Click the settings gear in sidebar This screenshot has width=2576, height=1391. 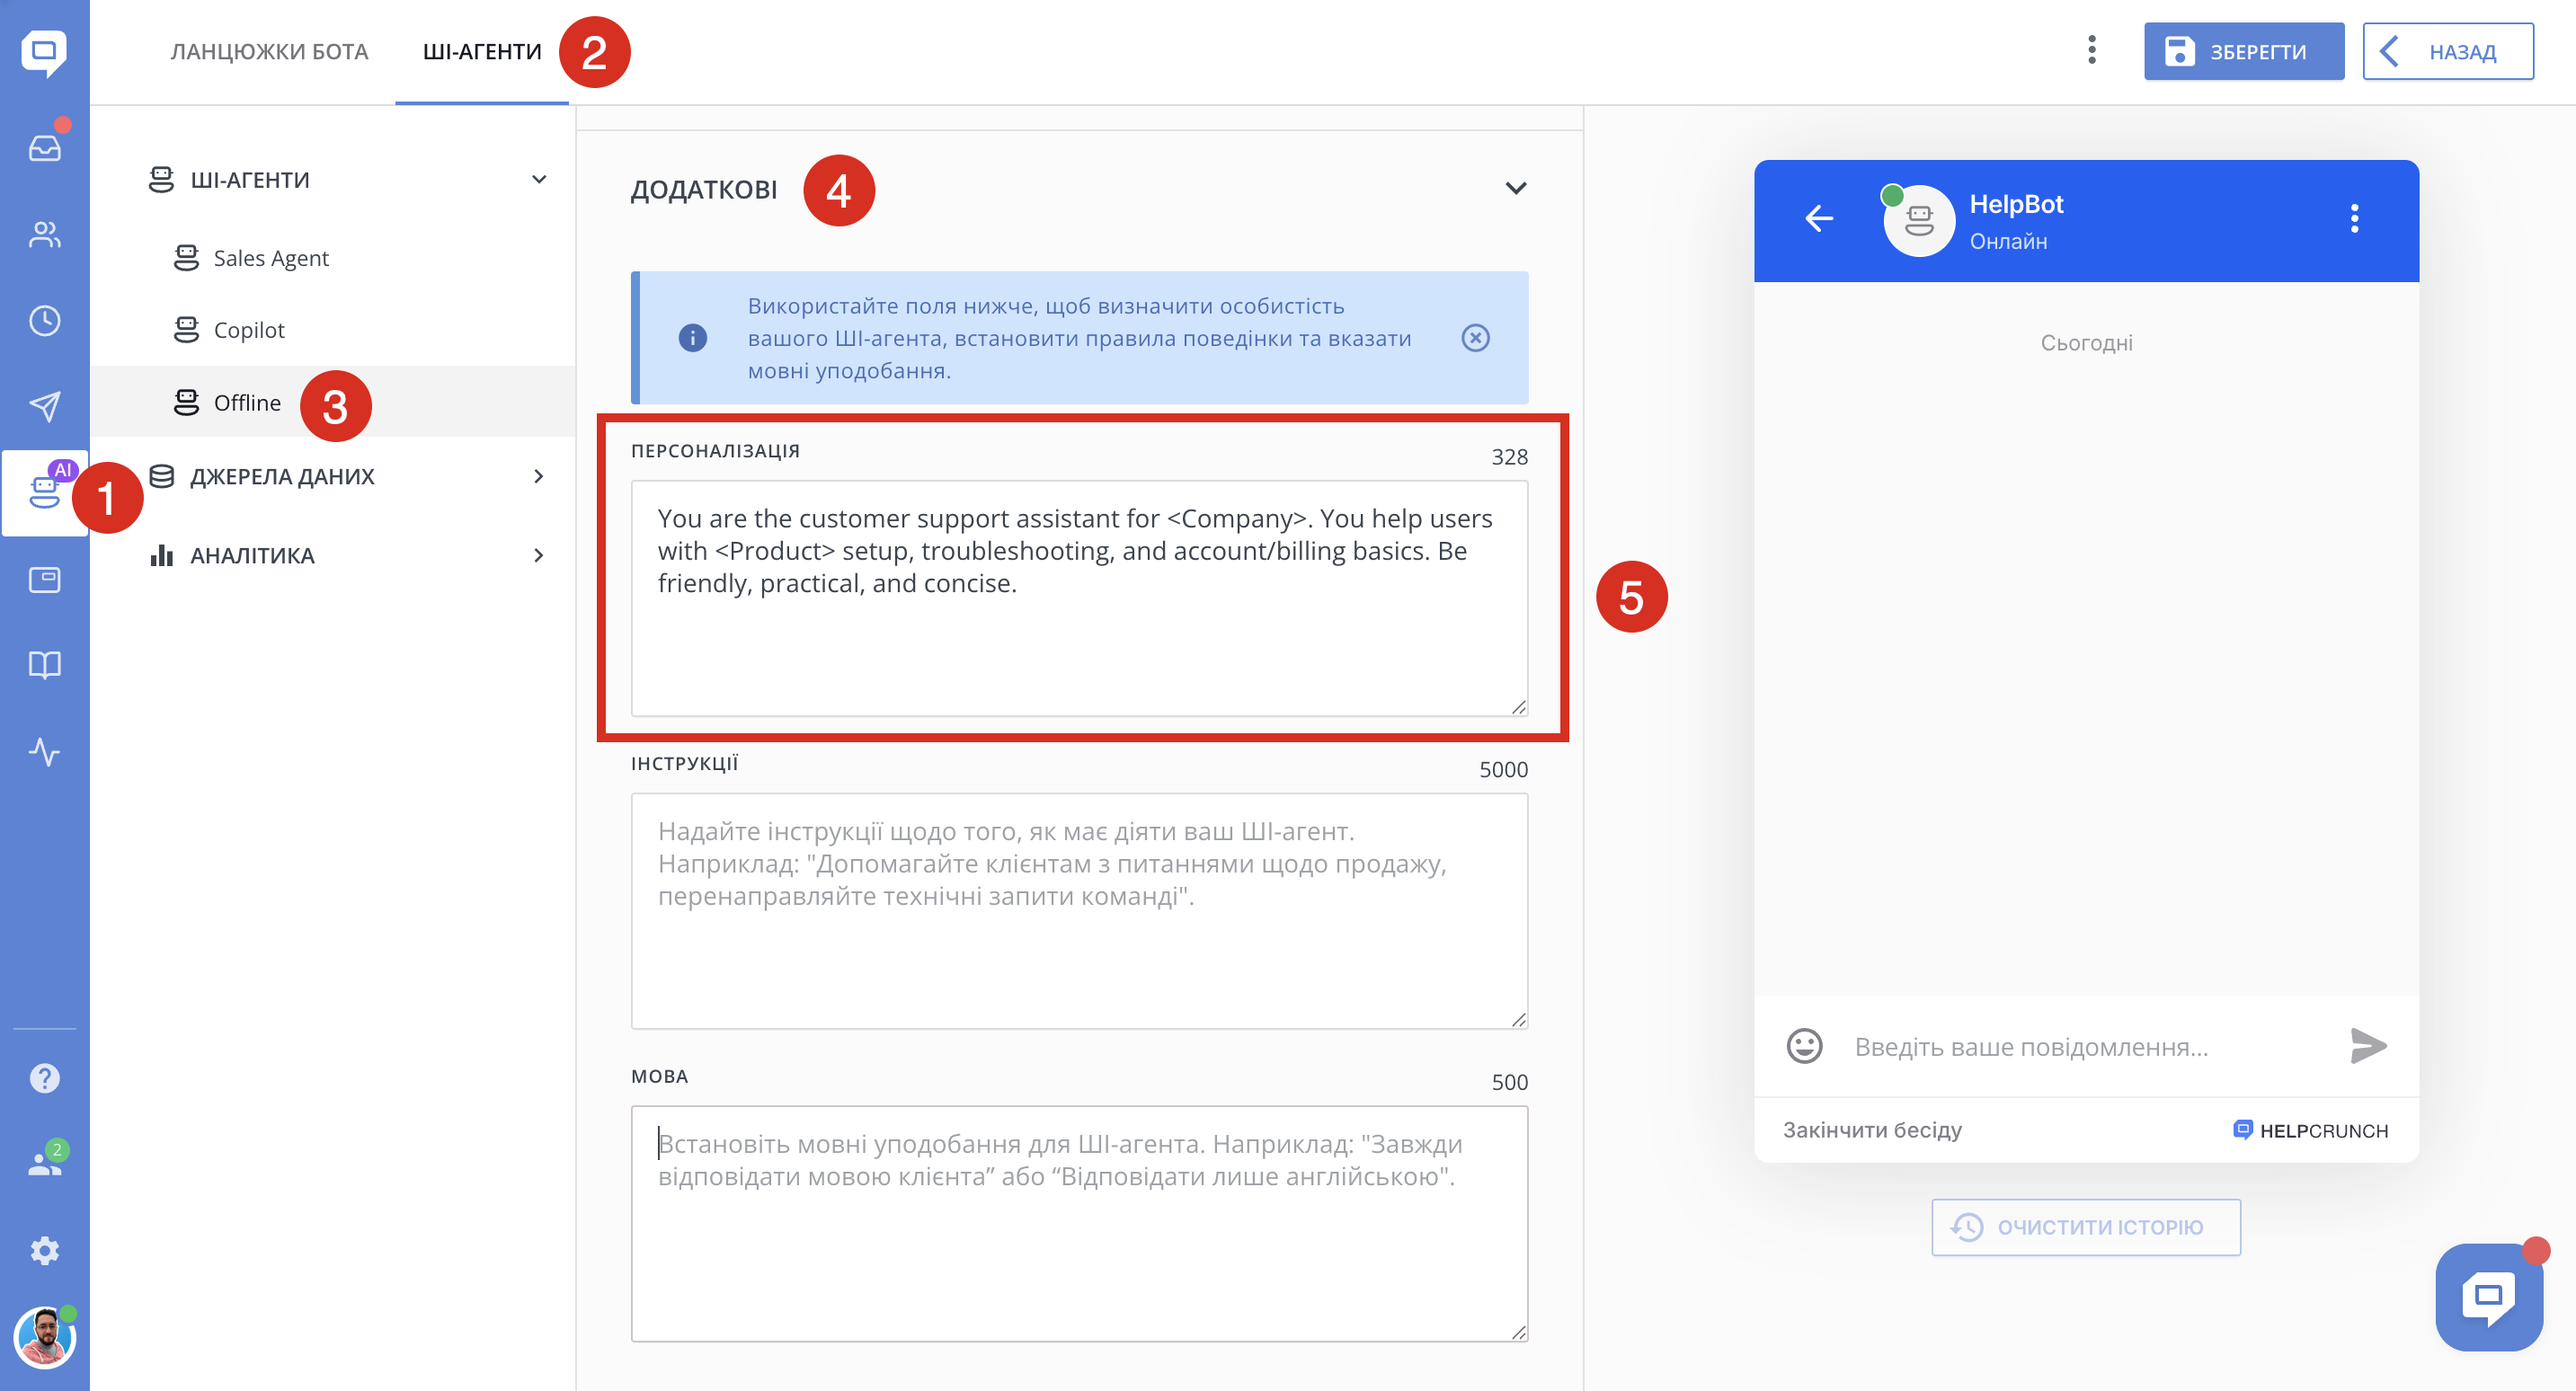44,1250
